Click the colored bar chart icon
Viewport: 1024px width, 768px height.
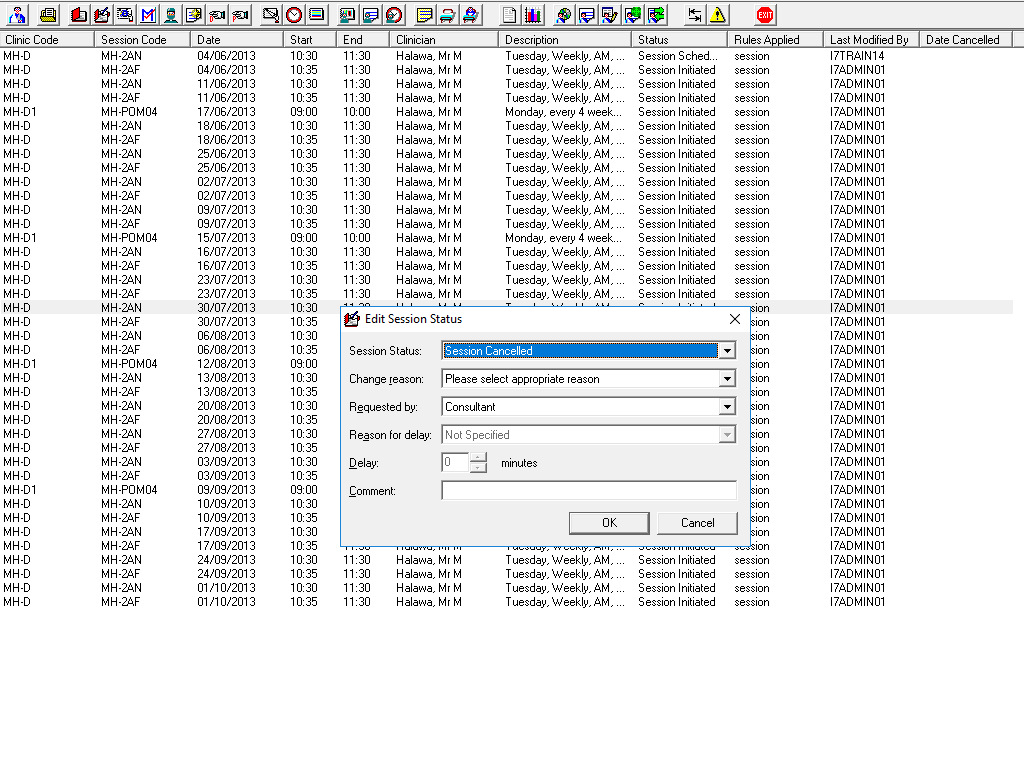coord(533,14)
